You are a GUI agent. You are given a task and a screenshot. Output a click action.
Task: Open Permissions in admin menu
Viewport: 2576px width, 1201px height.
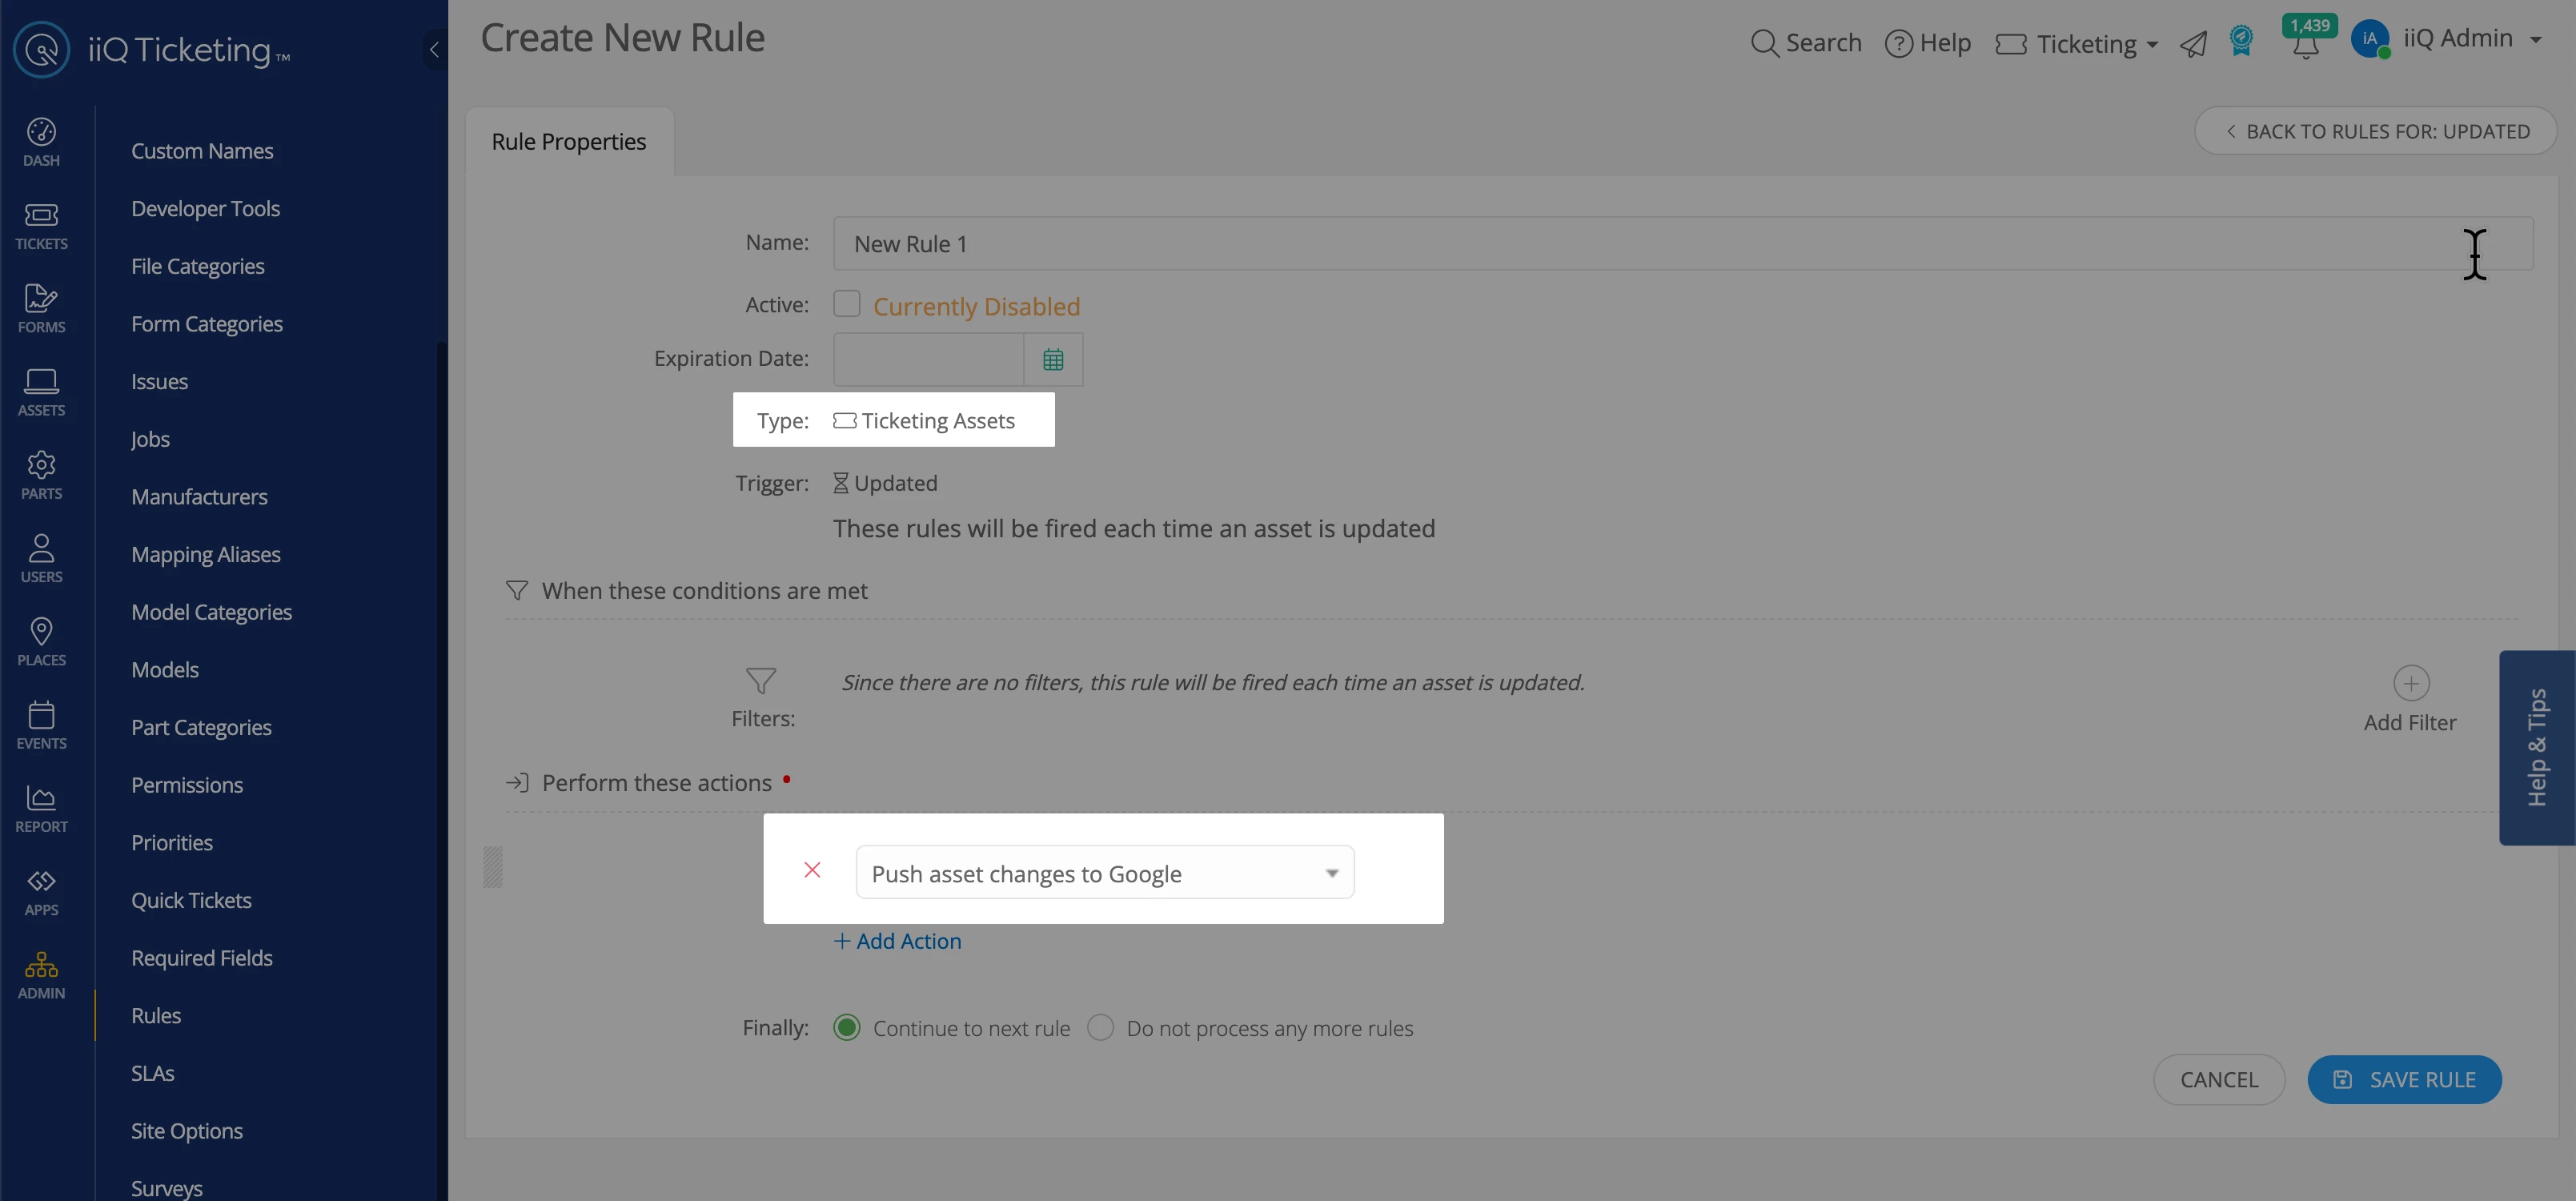click(x=187, y=785)
